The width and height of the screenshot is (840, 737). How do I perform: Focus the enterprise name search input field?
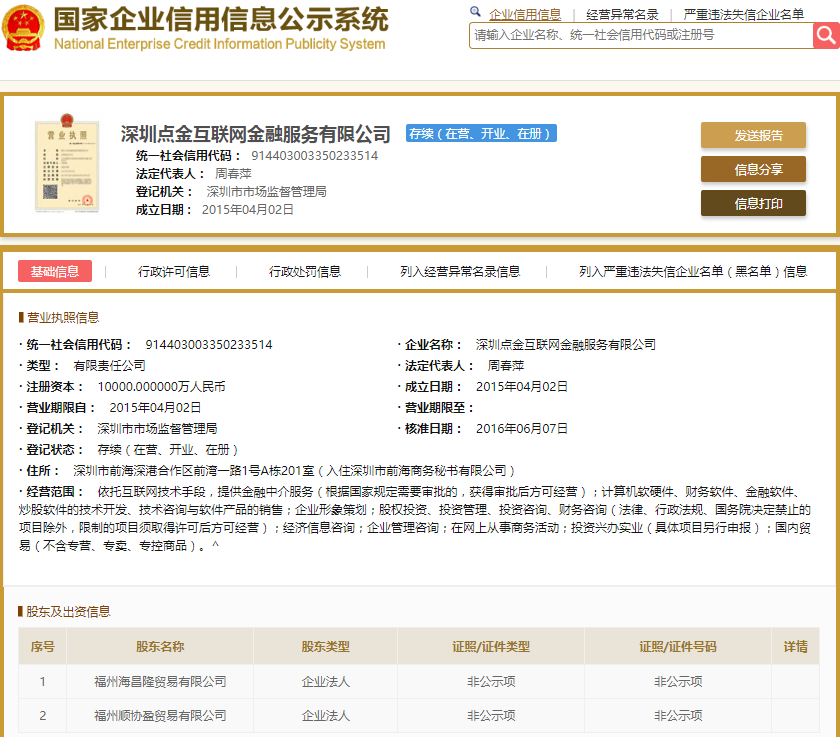pos(640,35)
